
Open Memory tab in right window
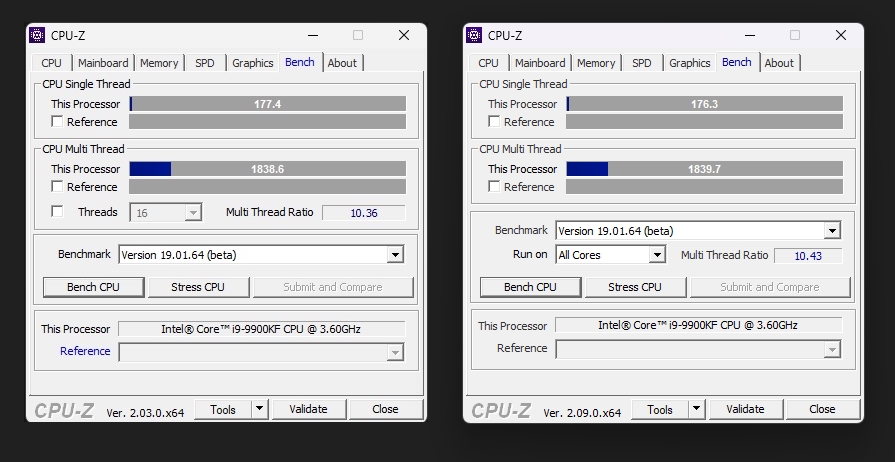tap(596, 63)
